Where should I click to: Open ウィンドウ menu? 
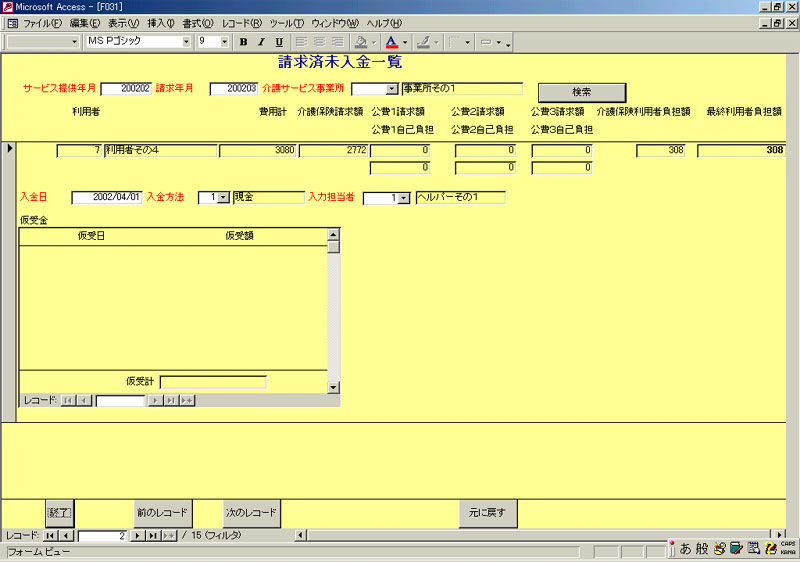[x=335, y=23]
